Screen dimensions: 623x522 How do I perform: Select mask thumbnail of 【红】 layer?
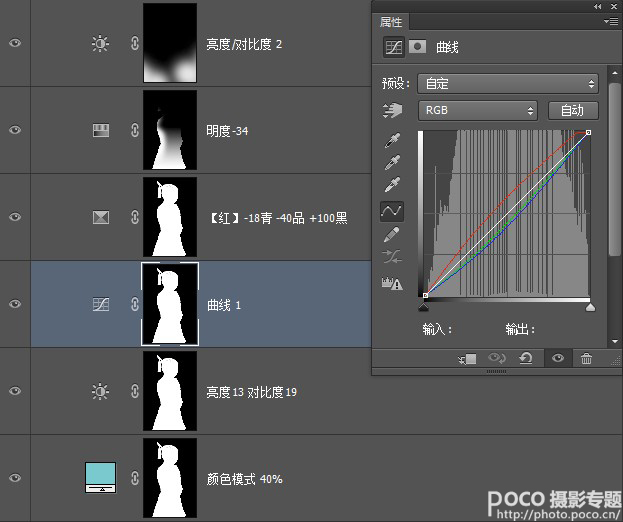(x=170, y=217)
